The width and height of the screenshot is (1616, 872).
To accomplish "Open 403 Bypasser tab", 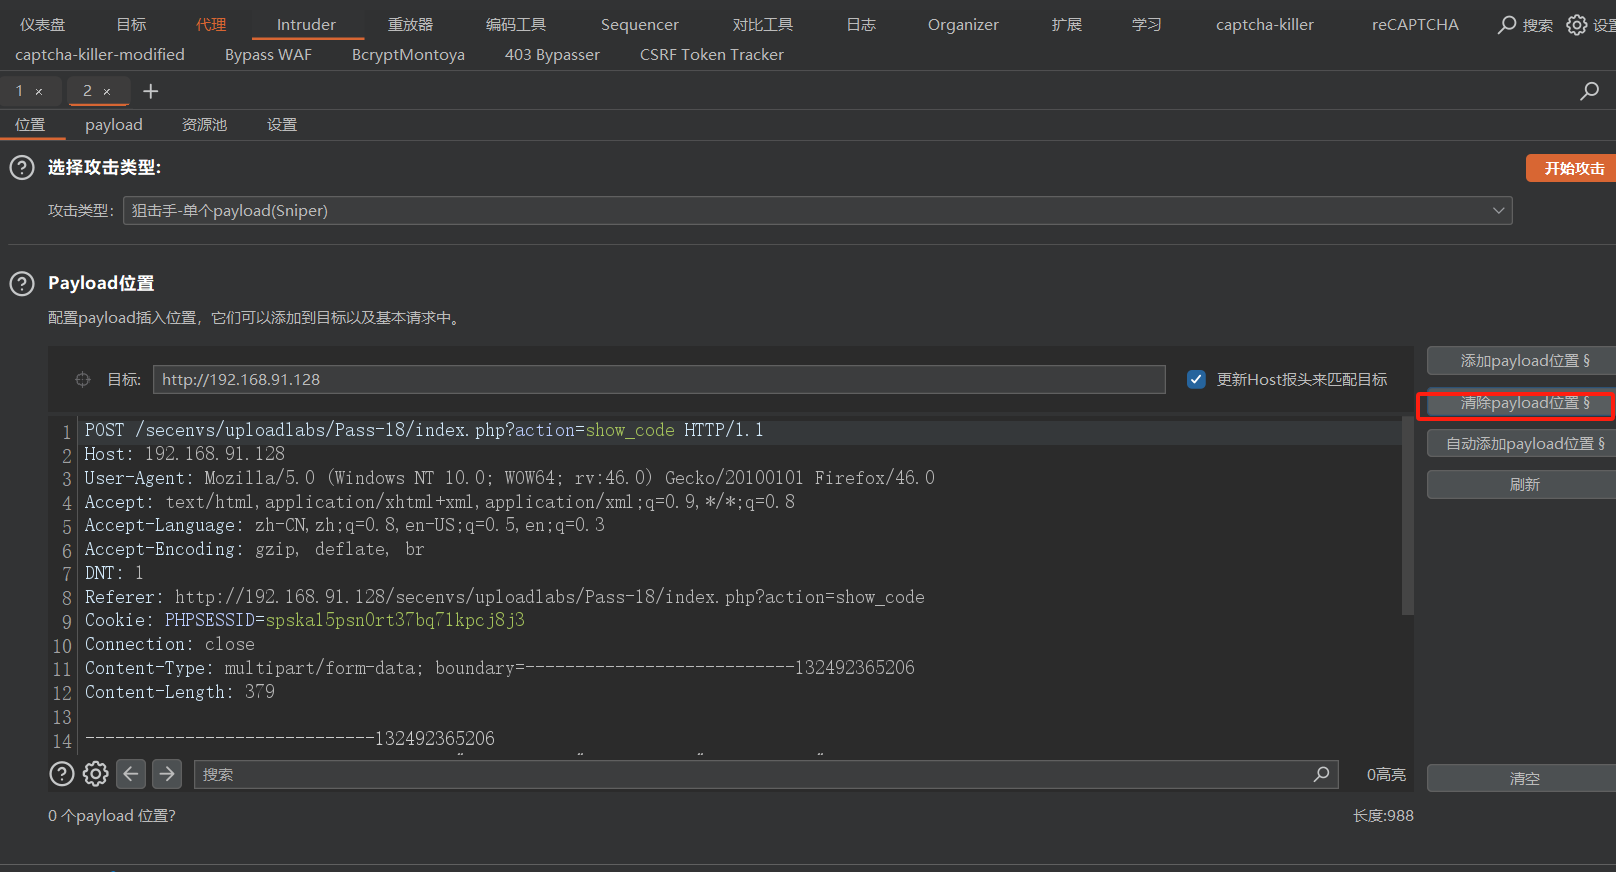I will 552,54.
